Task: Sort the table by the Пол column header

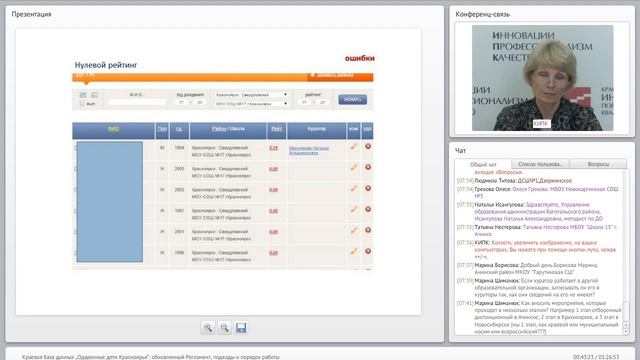Action: pyautogui.click(x=162, y=129)
